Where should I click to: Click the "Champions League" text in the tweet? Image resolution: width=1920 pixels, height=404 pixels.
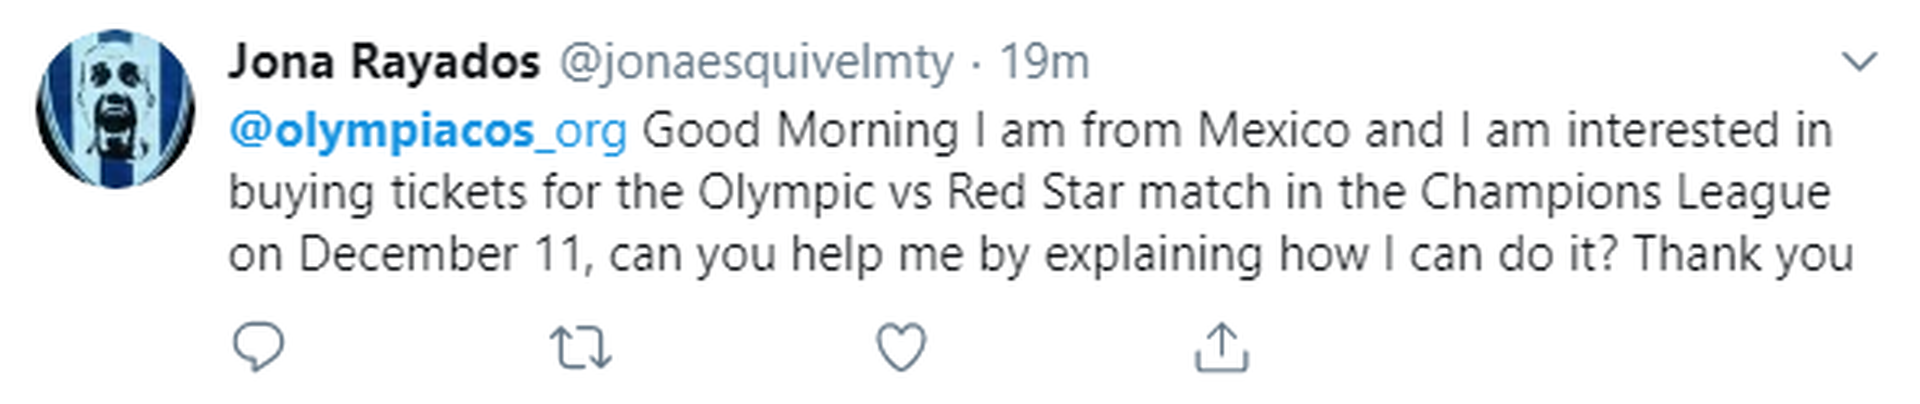(1625, 192)
